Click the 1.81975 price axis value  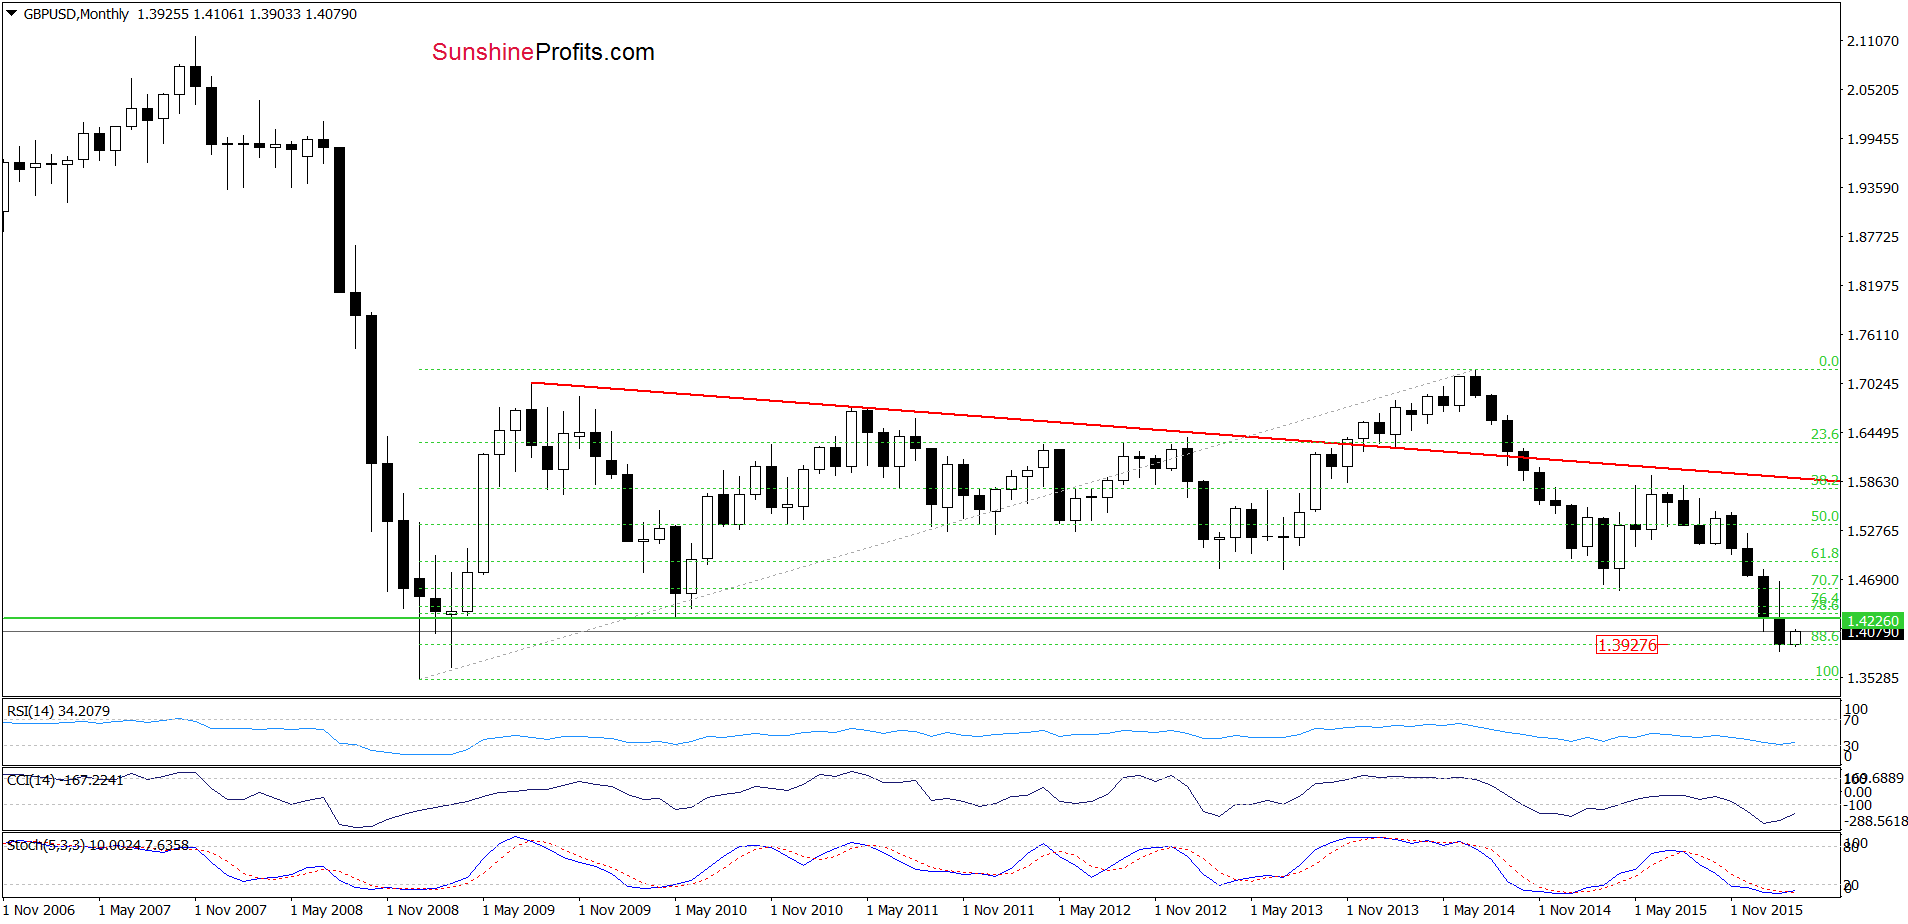(x=1873, y=286)
